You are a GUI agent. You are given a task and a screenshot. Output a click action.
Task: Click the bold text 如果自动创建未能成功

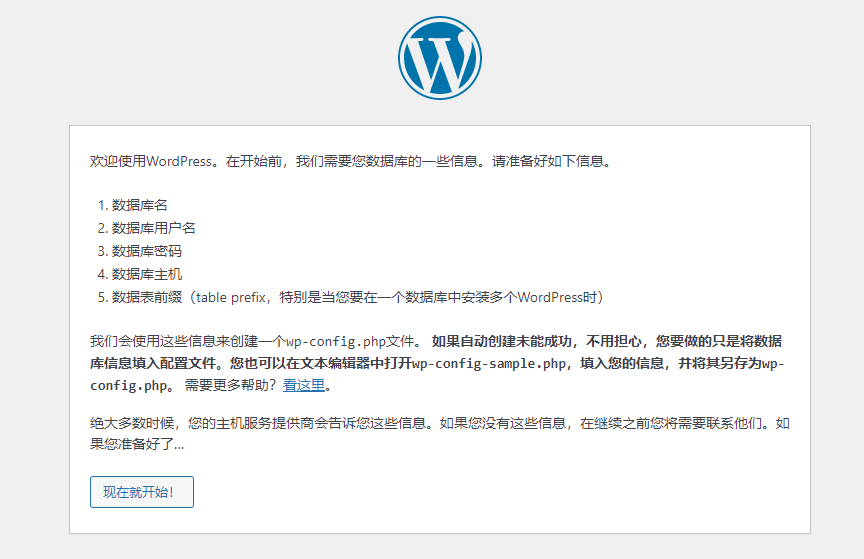click(x=501, y=341)
